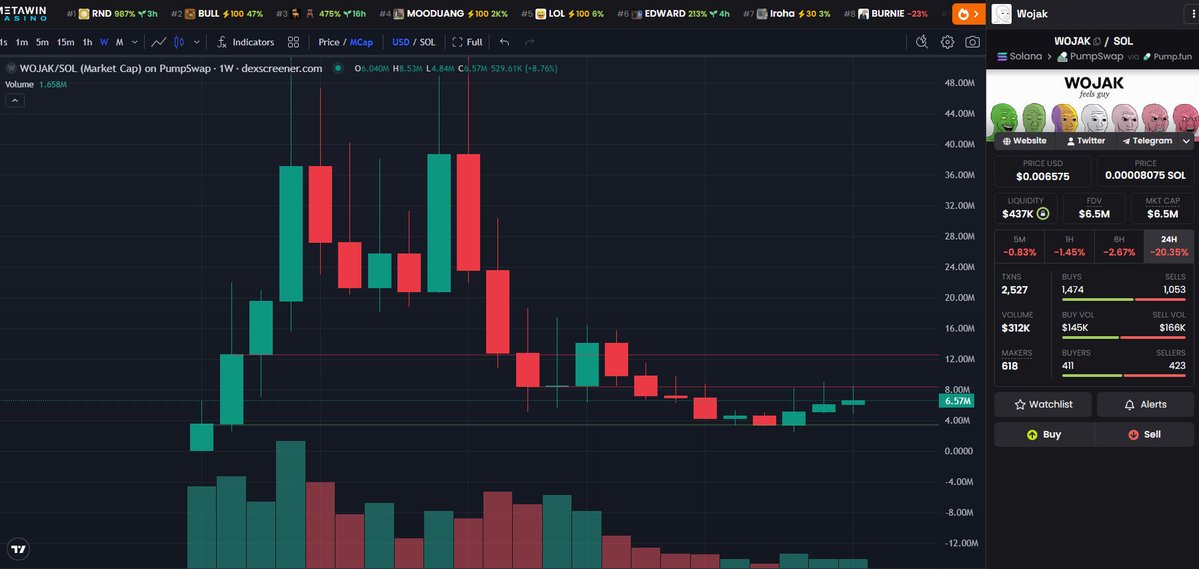
Task: Open quick search lightning magnifier icon
Action: coord(921,42)
